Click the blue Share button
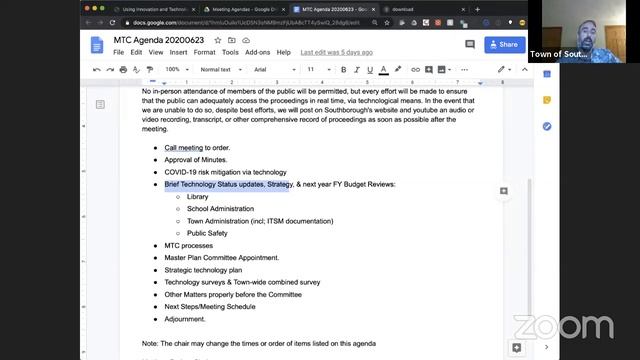Viewport: 640px width, 360px height. (504, 45)
